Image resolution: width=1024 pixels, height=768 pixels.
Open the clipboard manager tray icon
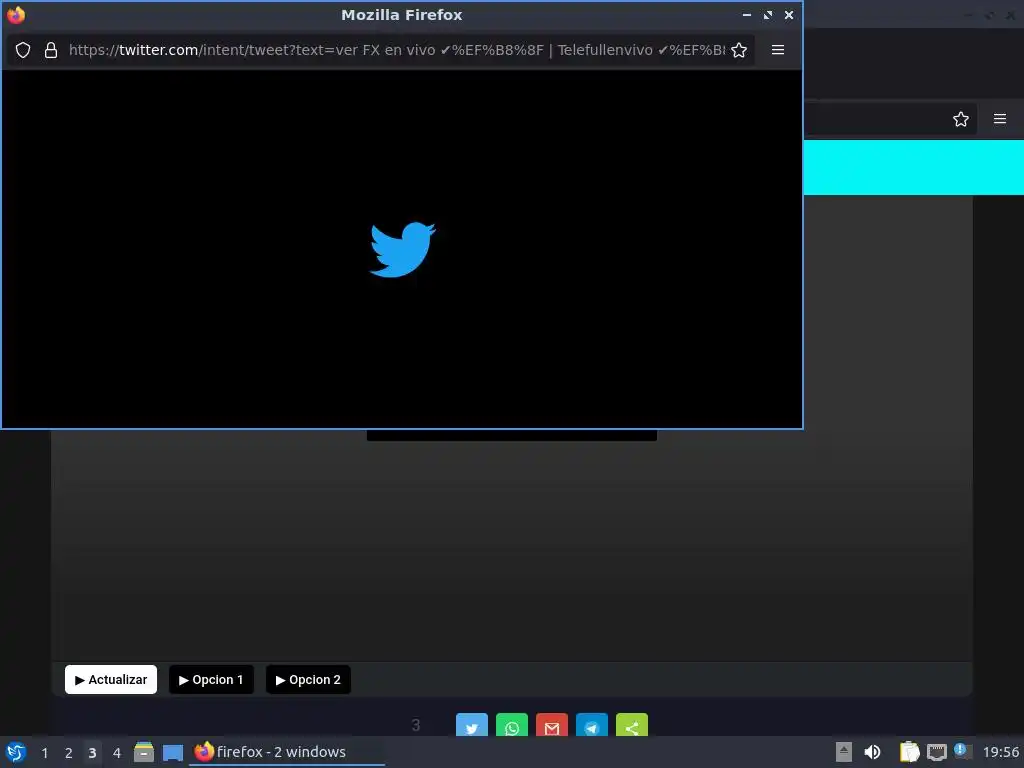click(x=909, y=752)
